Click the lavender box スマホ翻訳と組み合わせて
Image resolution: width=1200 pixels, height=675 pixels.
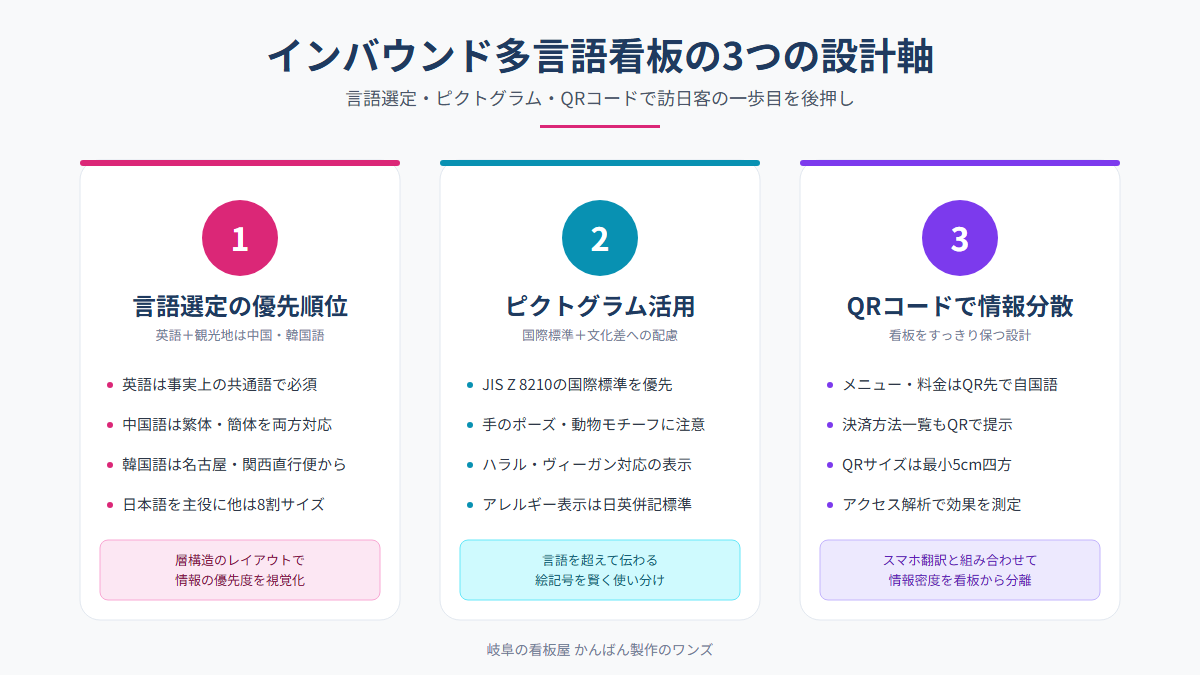pos(960,570)
